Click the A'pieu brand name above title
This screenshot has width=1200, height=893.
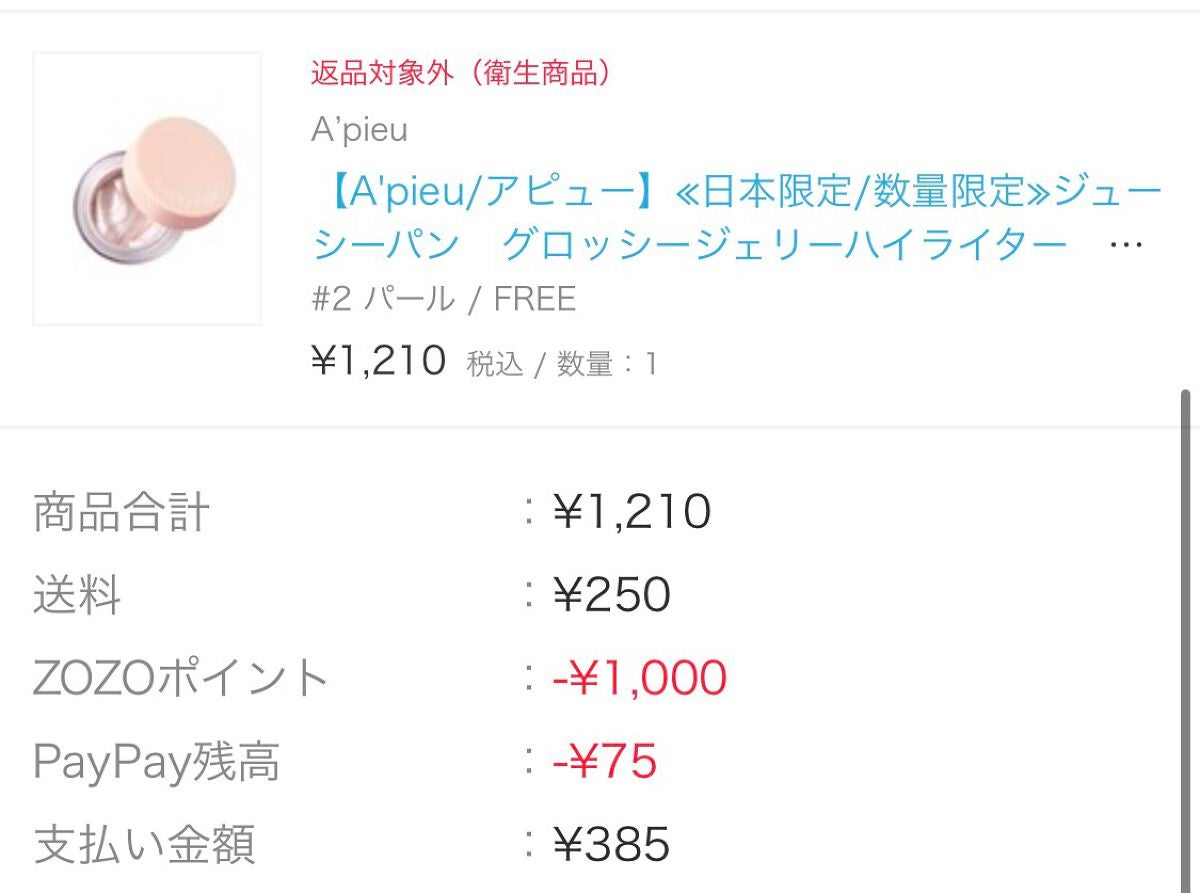click(x=359, y=130)
